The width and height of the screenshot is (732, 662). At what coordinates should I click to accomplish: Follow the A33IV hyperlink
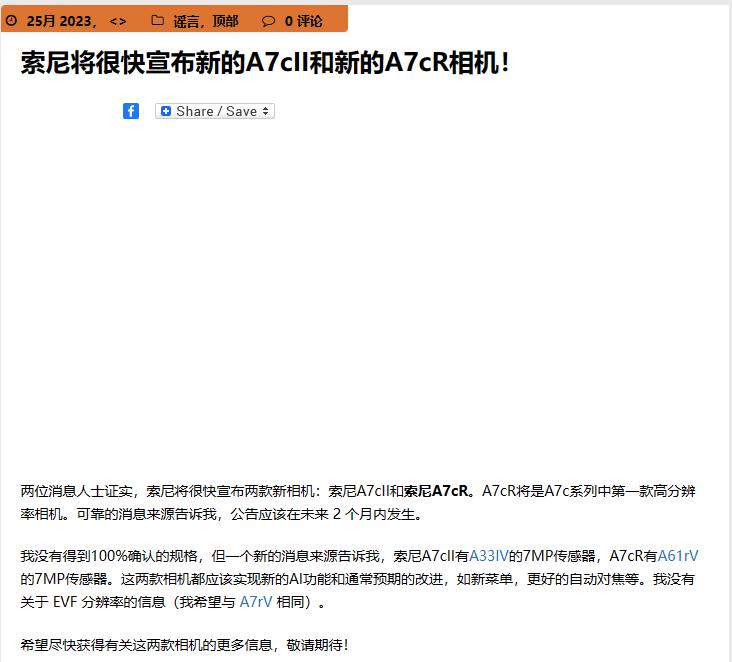(x=489, y=556)
